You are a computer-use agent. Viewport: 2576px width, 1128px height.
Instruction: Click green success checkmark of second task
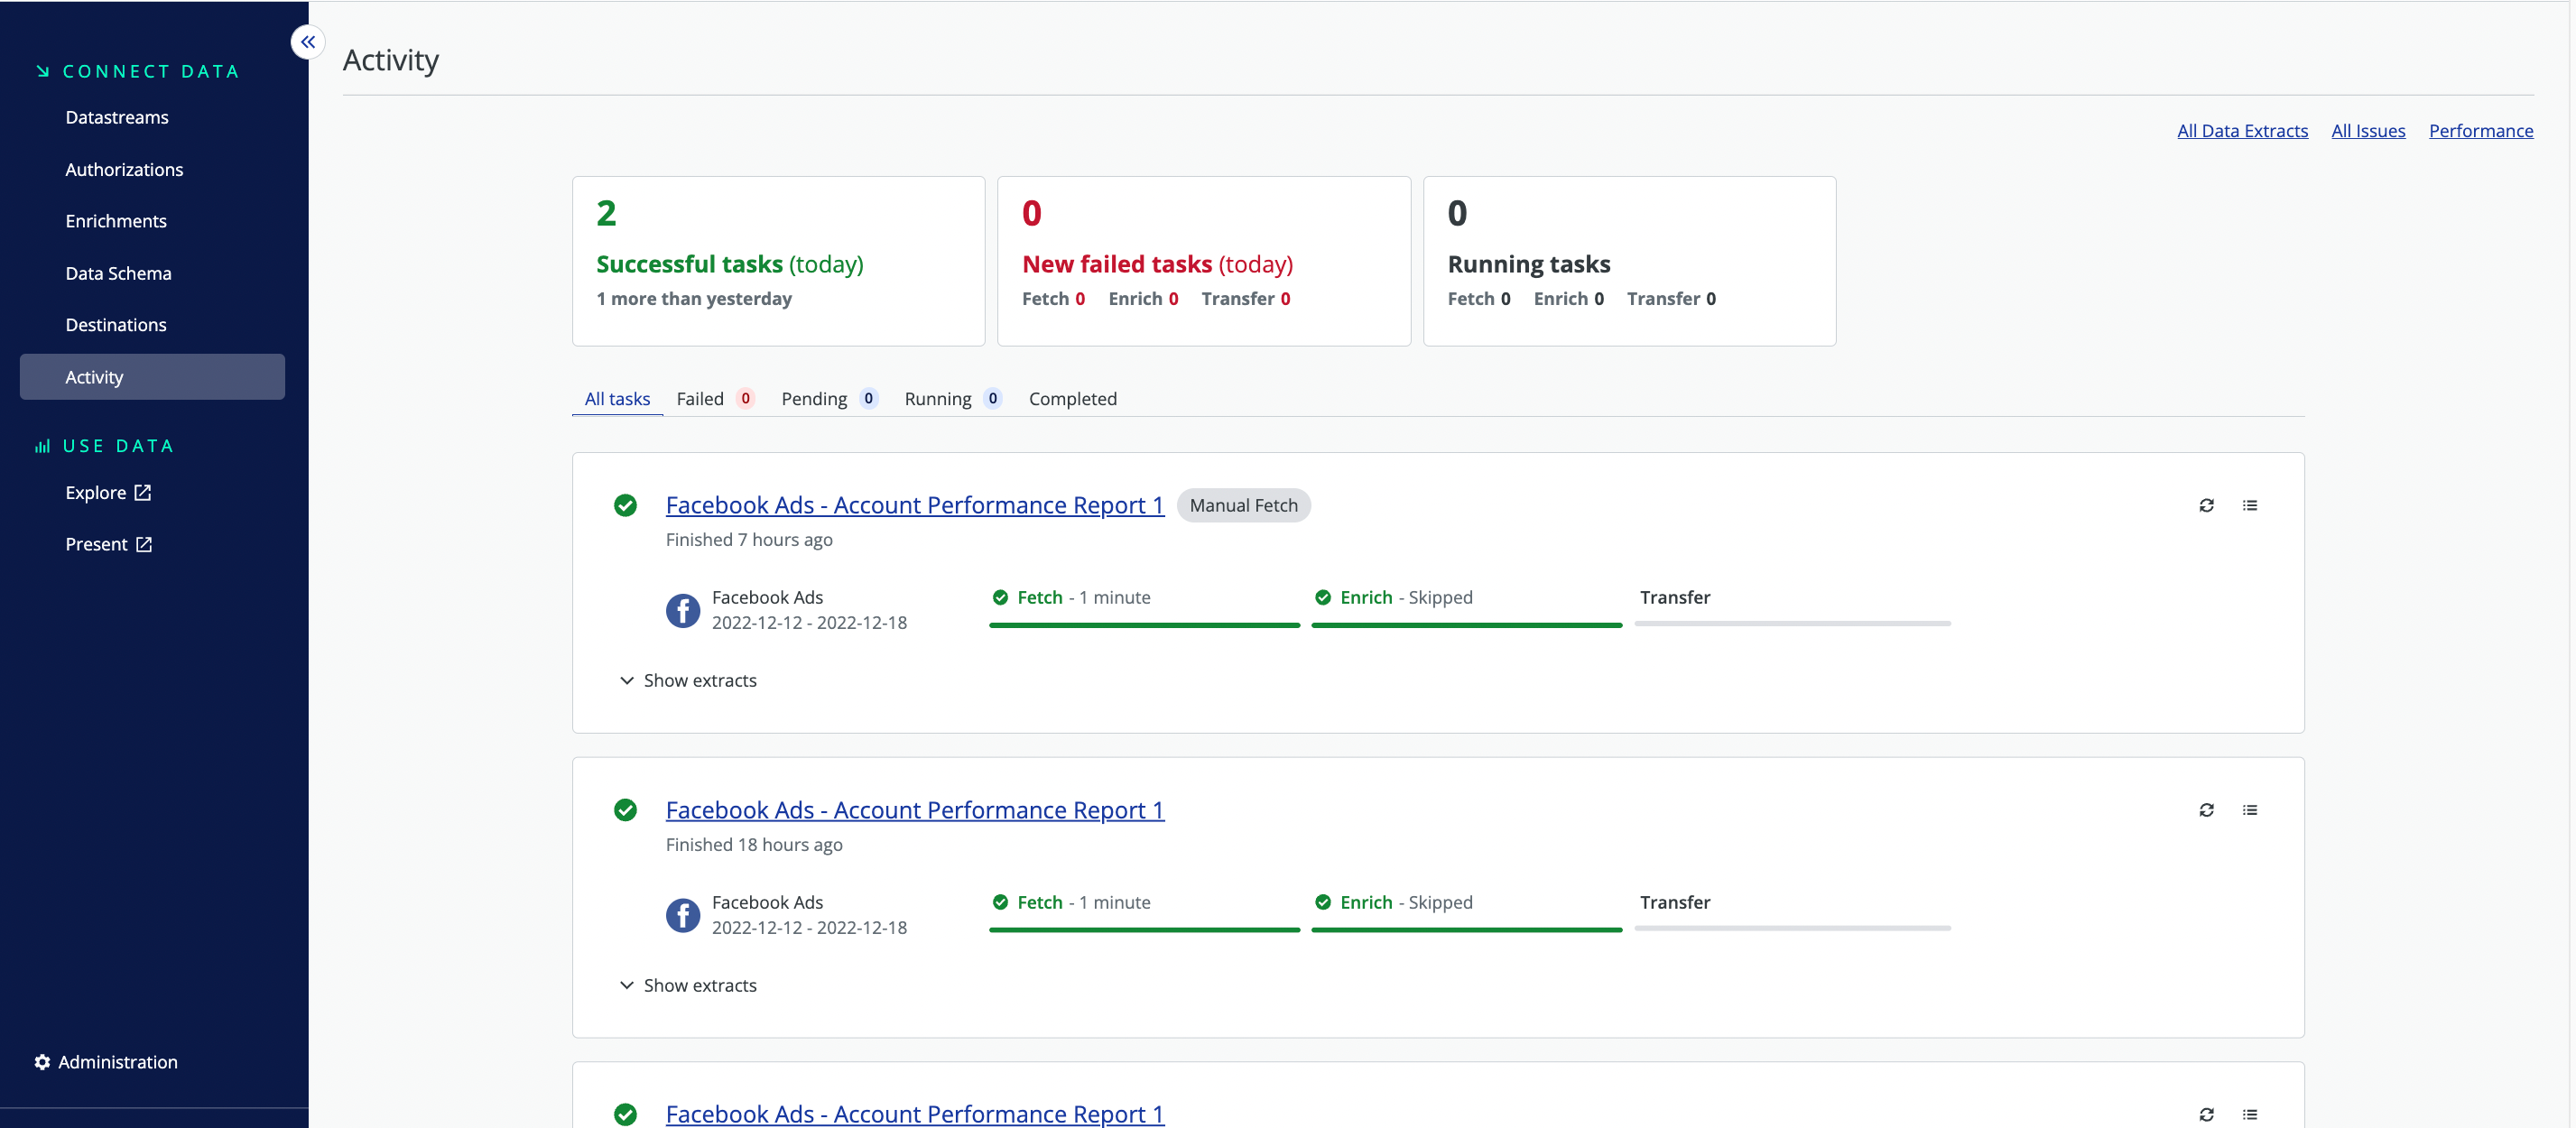click(x=626, y=810)
